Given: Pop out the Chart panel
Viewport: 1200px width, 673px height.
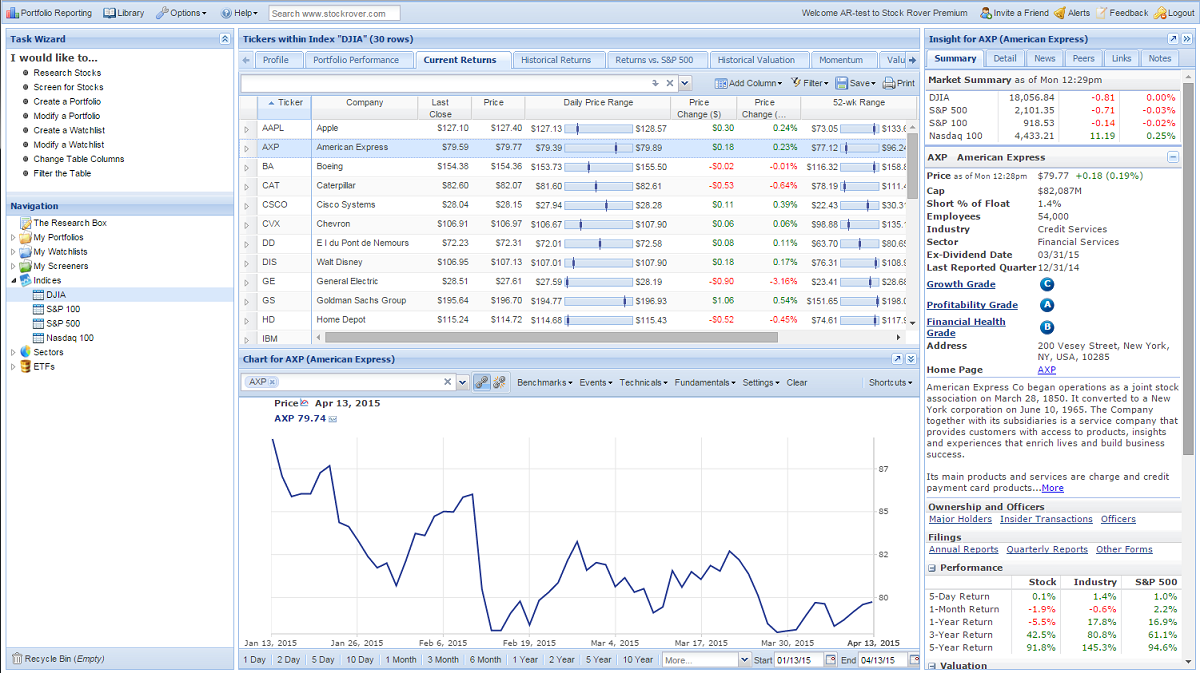Looking at the screenshot, I should (x=897, y=359).
